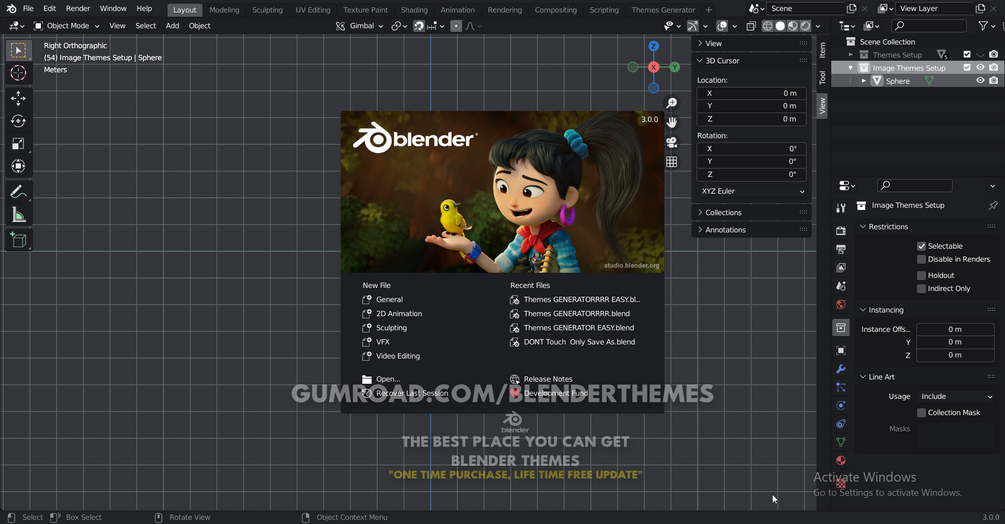Open View Layer properties tab icon
Viewport: 1005px width, 524px height.
tap(841, 268)
